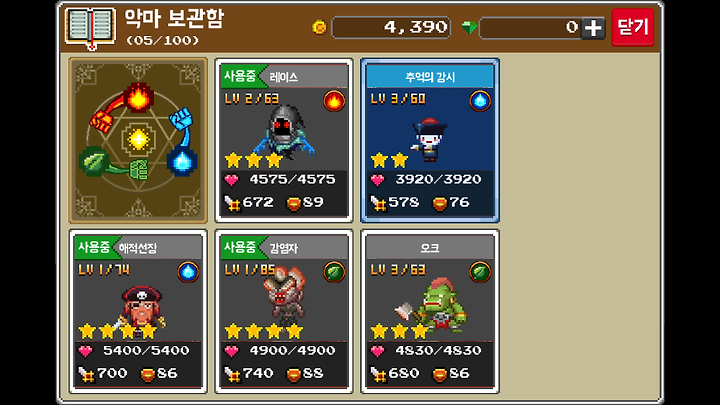The image size is (720, 405).
Task: Click the green gem icon
Action: [469, 28]
